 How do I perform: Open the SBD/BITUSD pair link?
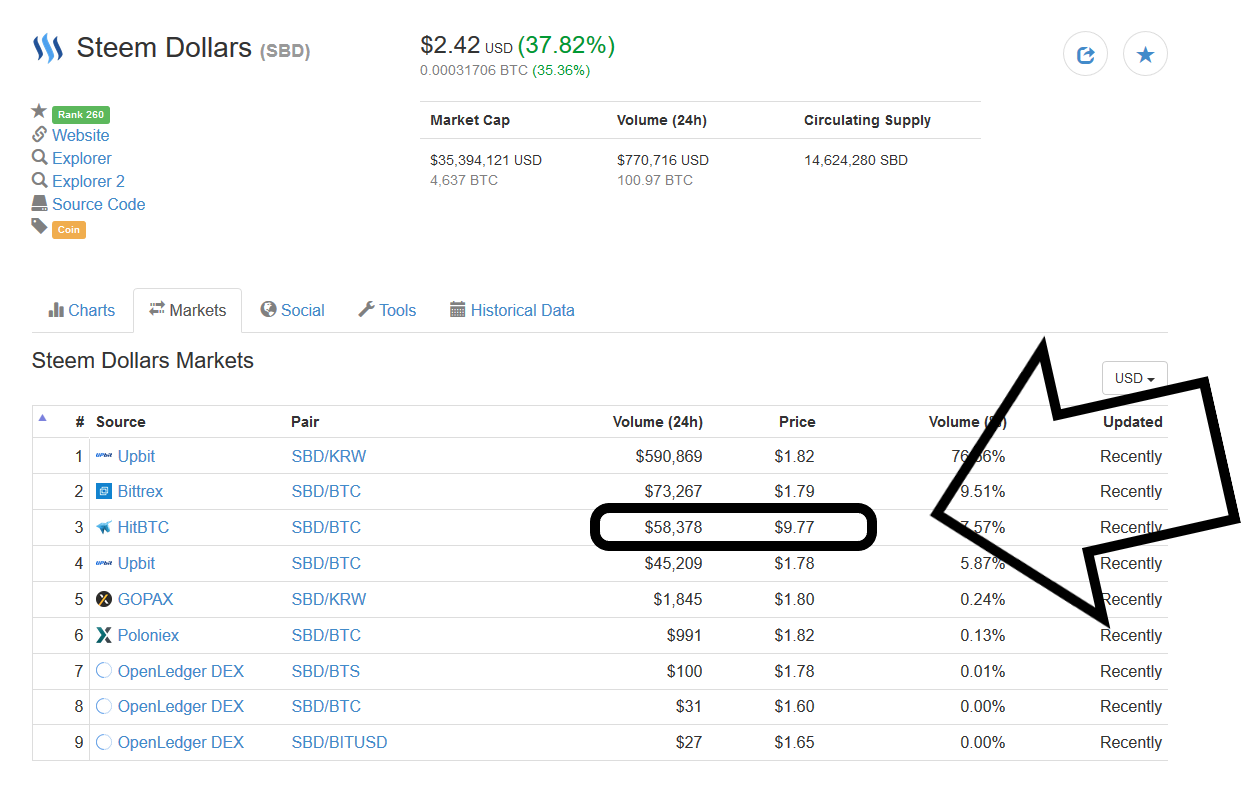339,742
